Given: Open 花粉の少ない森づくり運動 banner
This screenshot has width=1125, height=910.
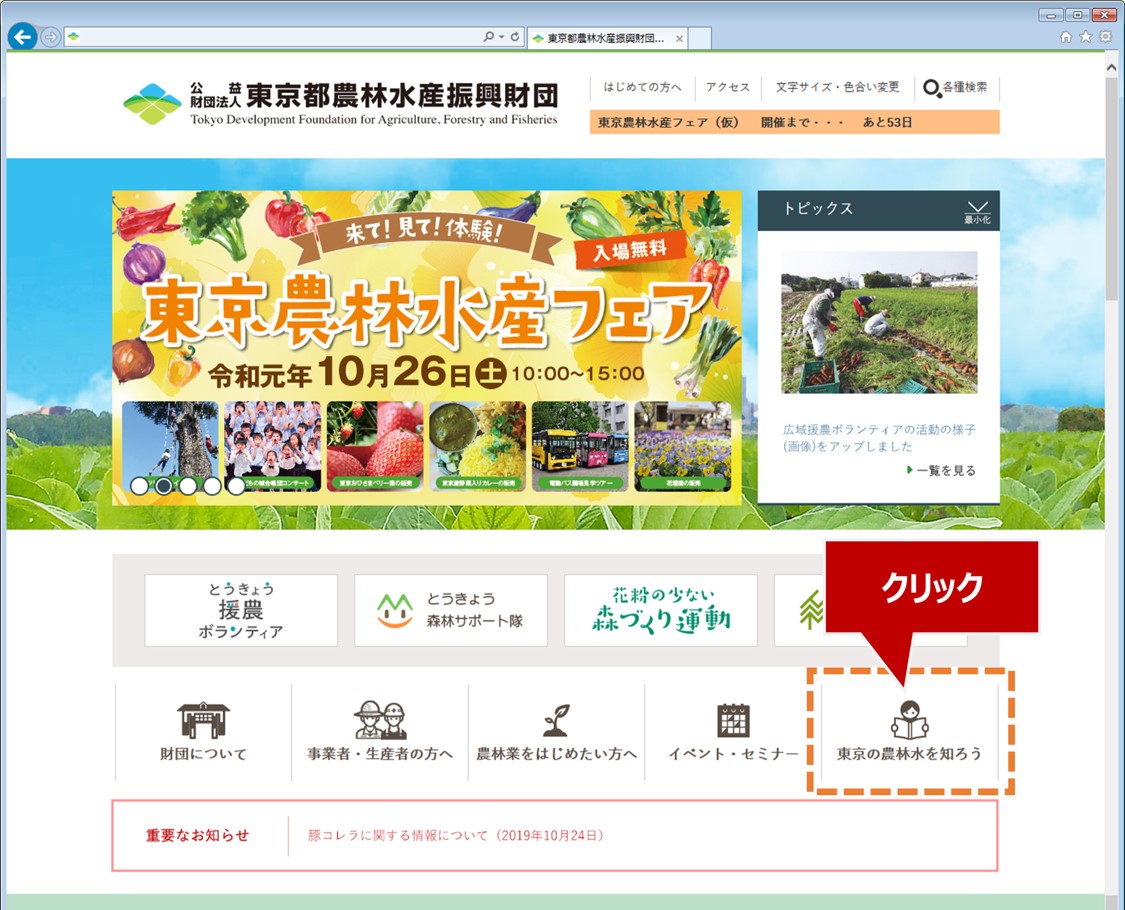Looking at the screenshot, I should [x=661, y=610].
